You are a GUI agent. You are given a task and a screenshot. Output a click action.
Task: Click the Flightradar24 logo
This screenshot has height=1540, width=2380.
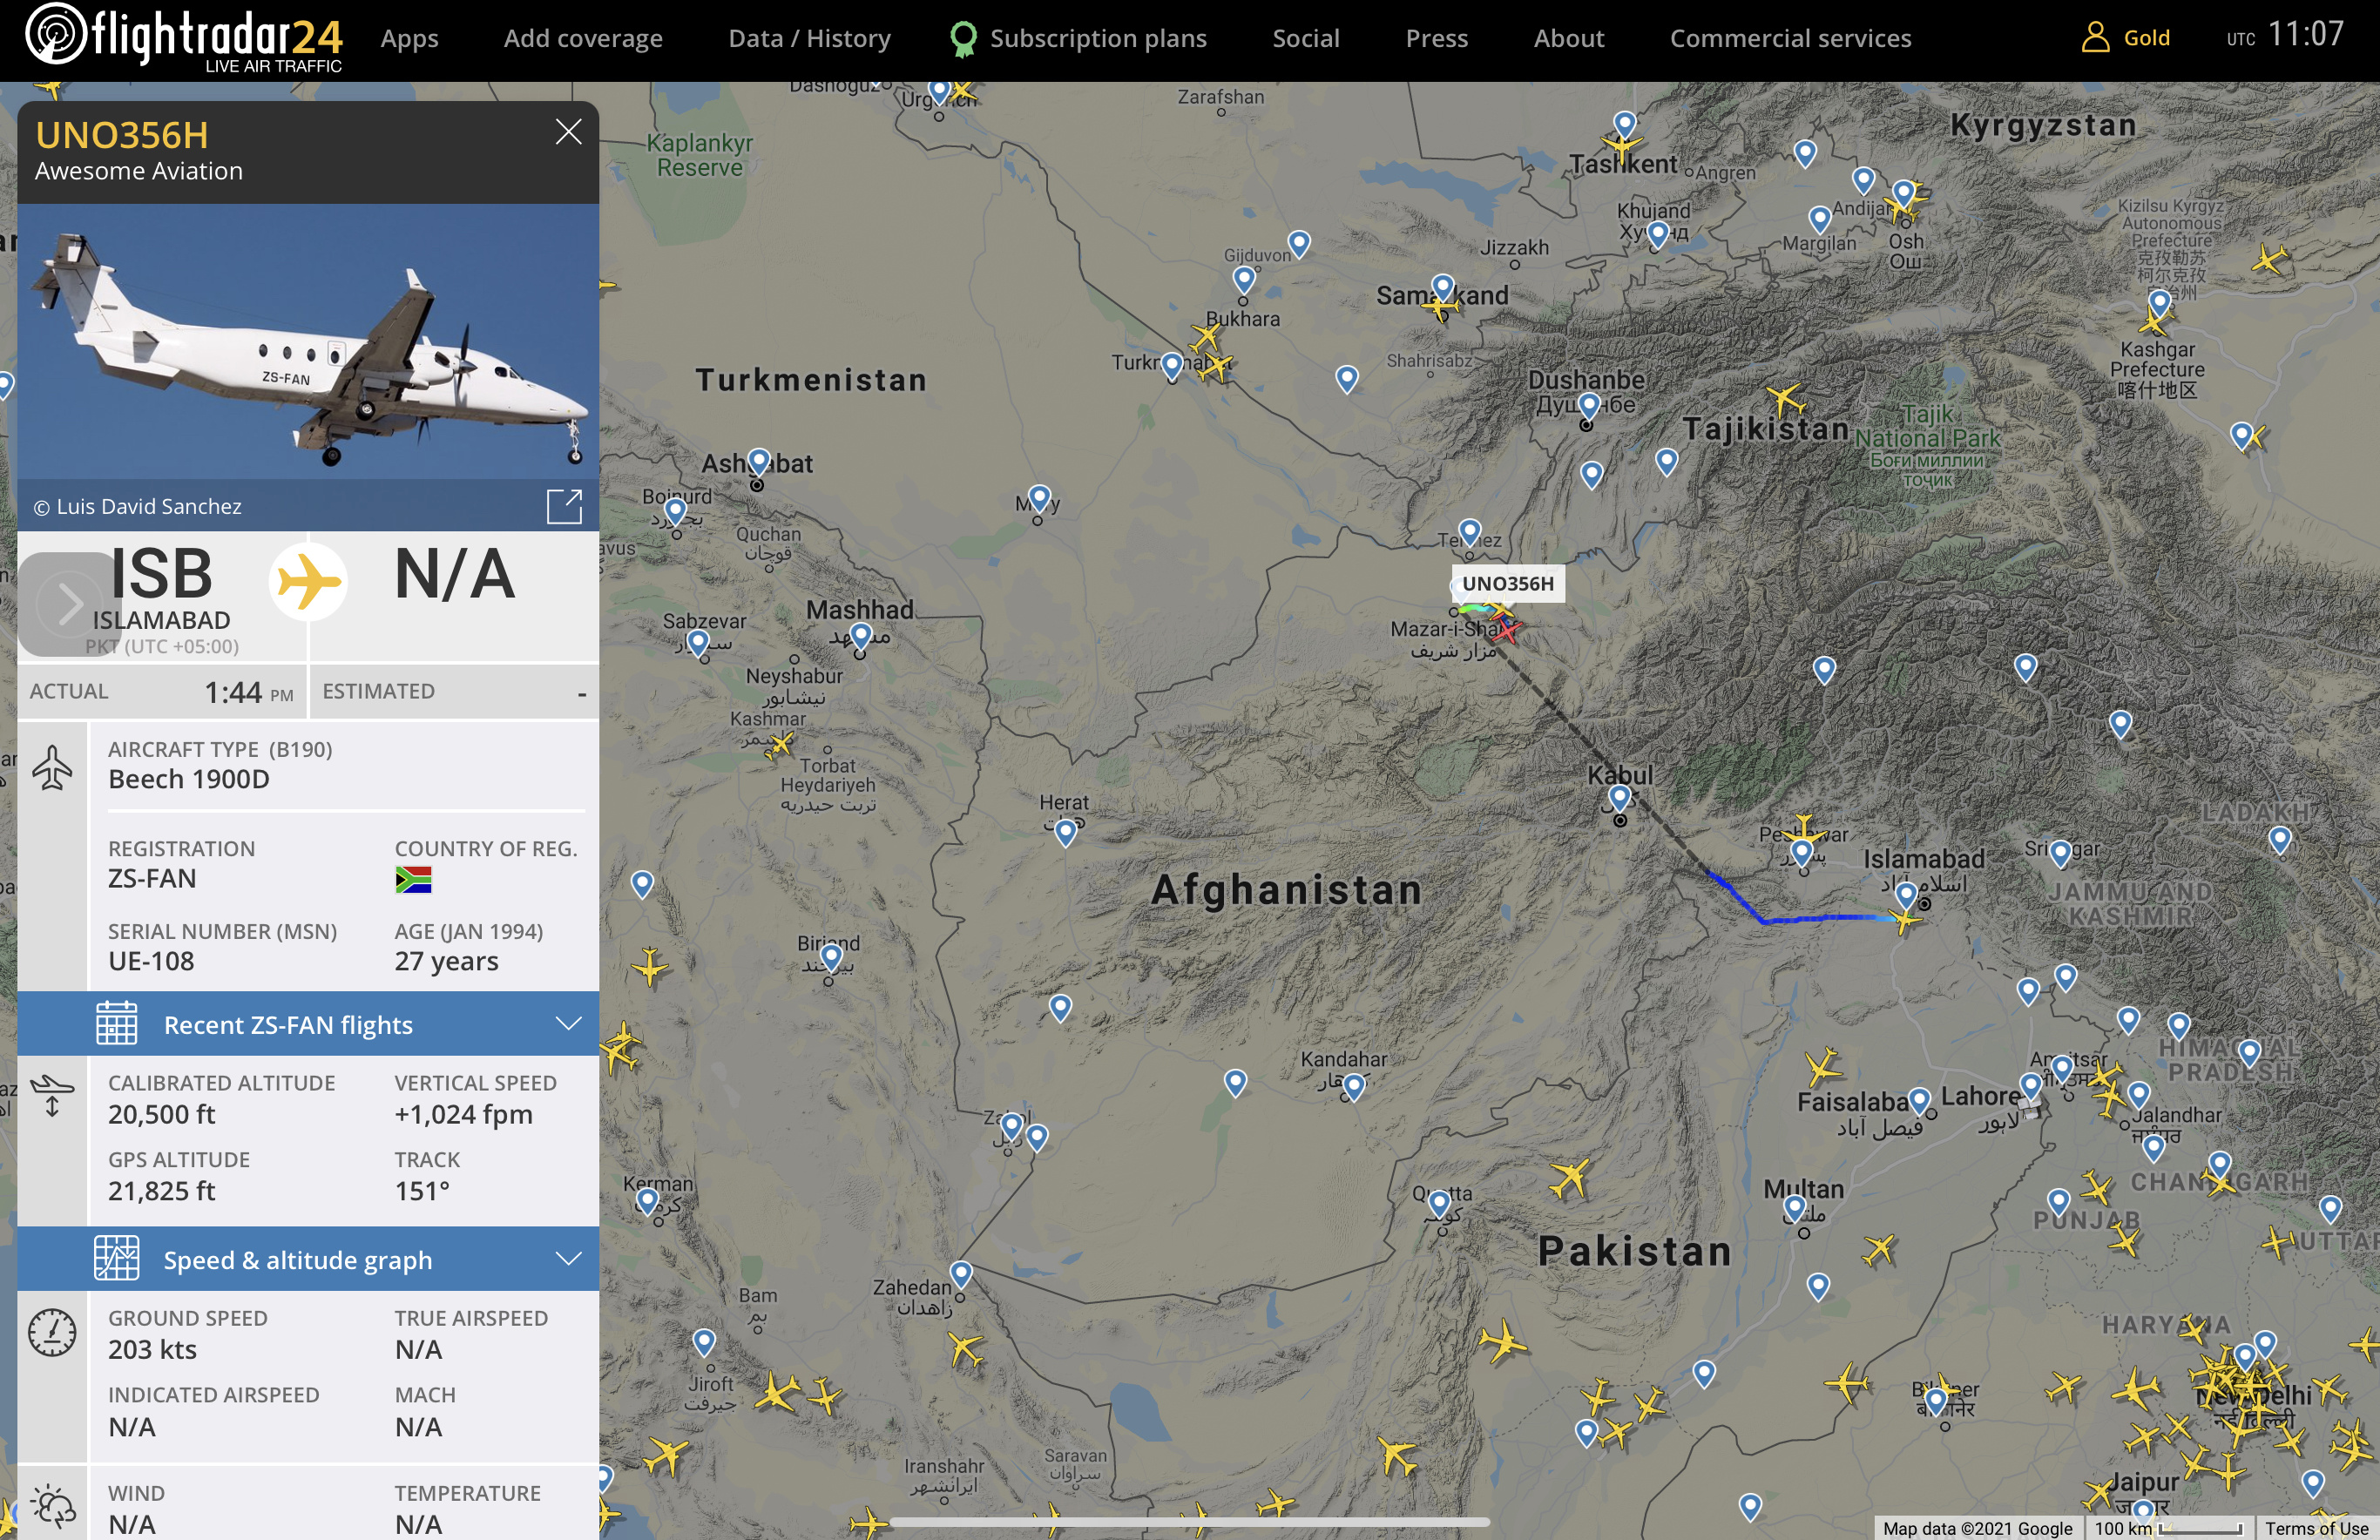(184, 38)
